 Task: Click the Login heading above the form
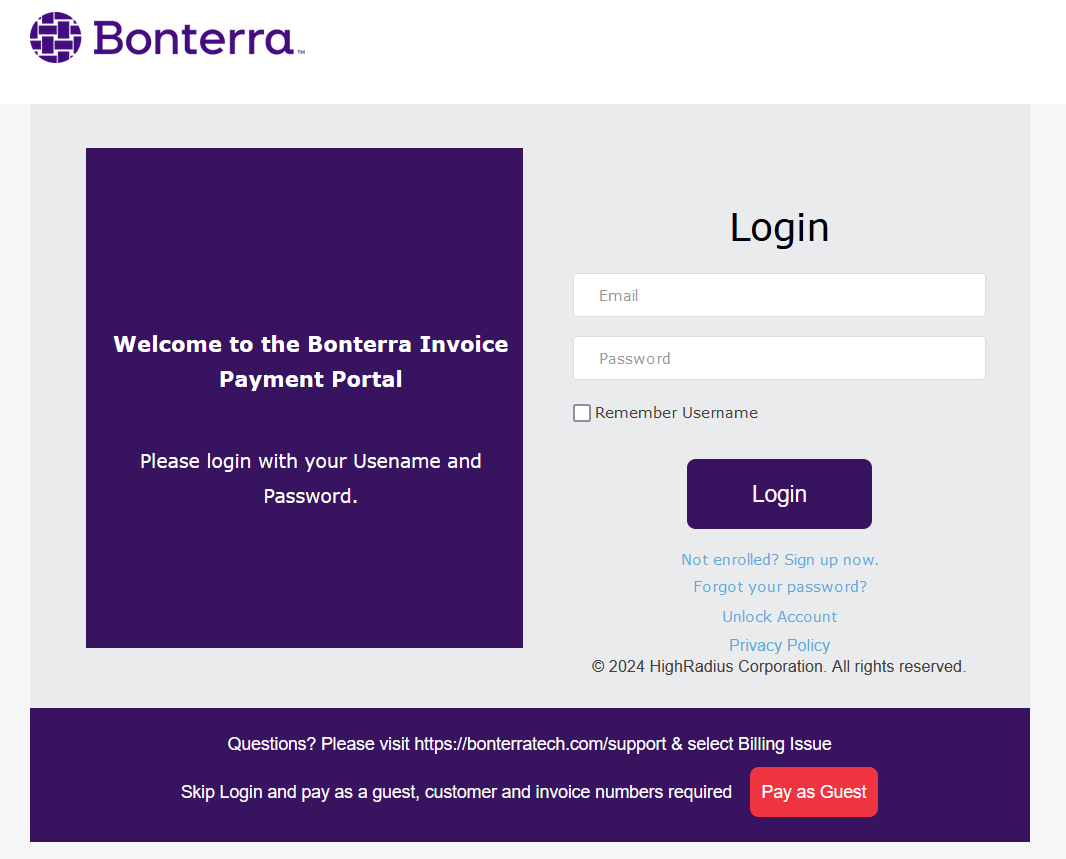(x=779, y=227)
